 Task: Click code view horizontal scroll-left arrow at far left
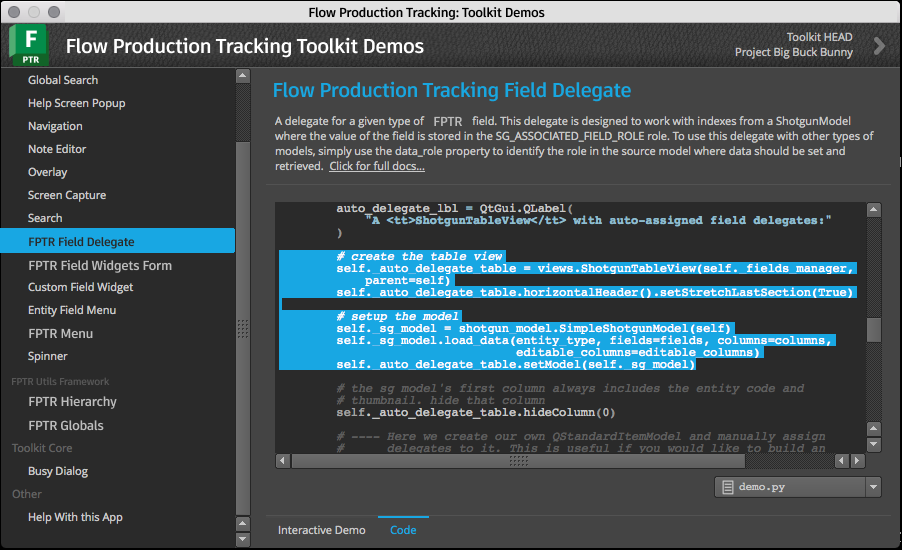pos(282,460)
